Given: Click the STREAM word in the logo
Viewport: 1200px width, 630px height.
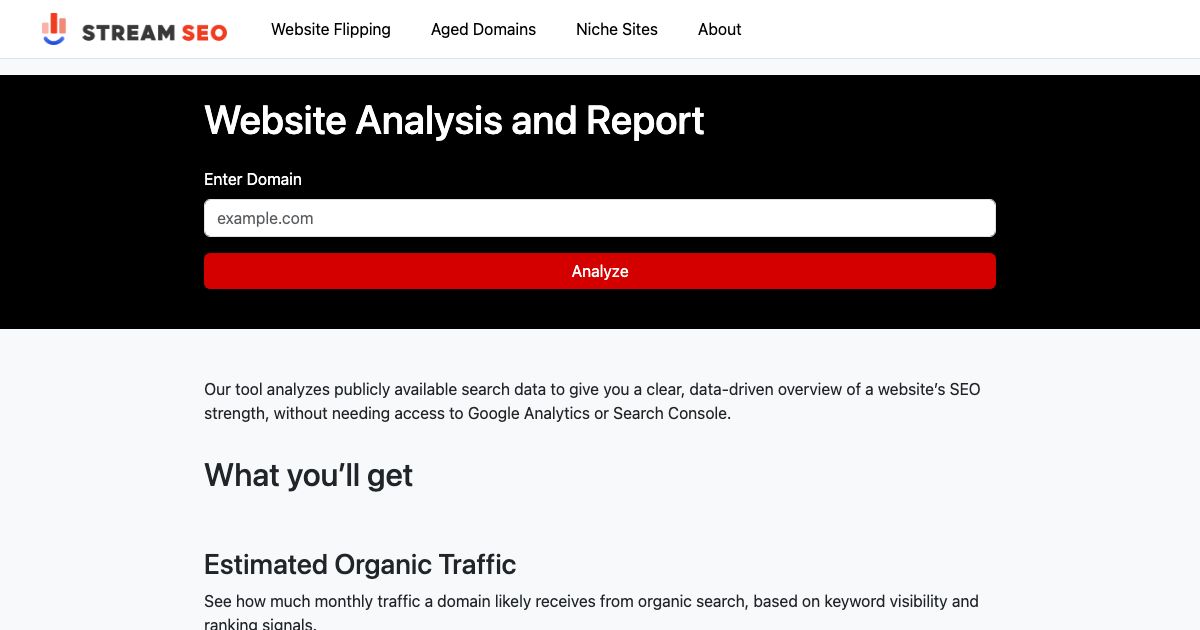Looking at the screenshot, I should [x=128, y=32].
